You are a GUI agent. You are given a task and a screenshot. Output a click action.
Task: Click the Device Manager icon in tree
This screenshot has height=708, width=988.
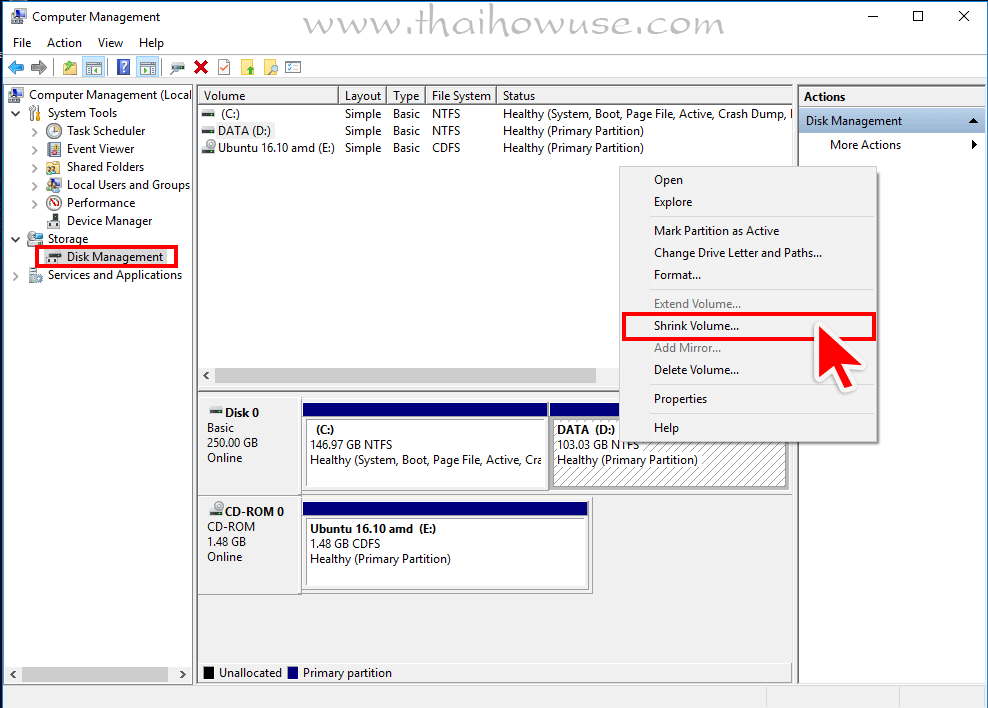point(54,221)
